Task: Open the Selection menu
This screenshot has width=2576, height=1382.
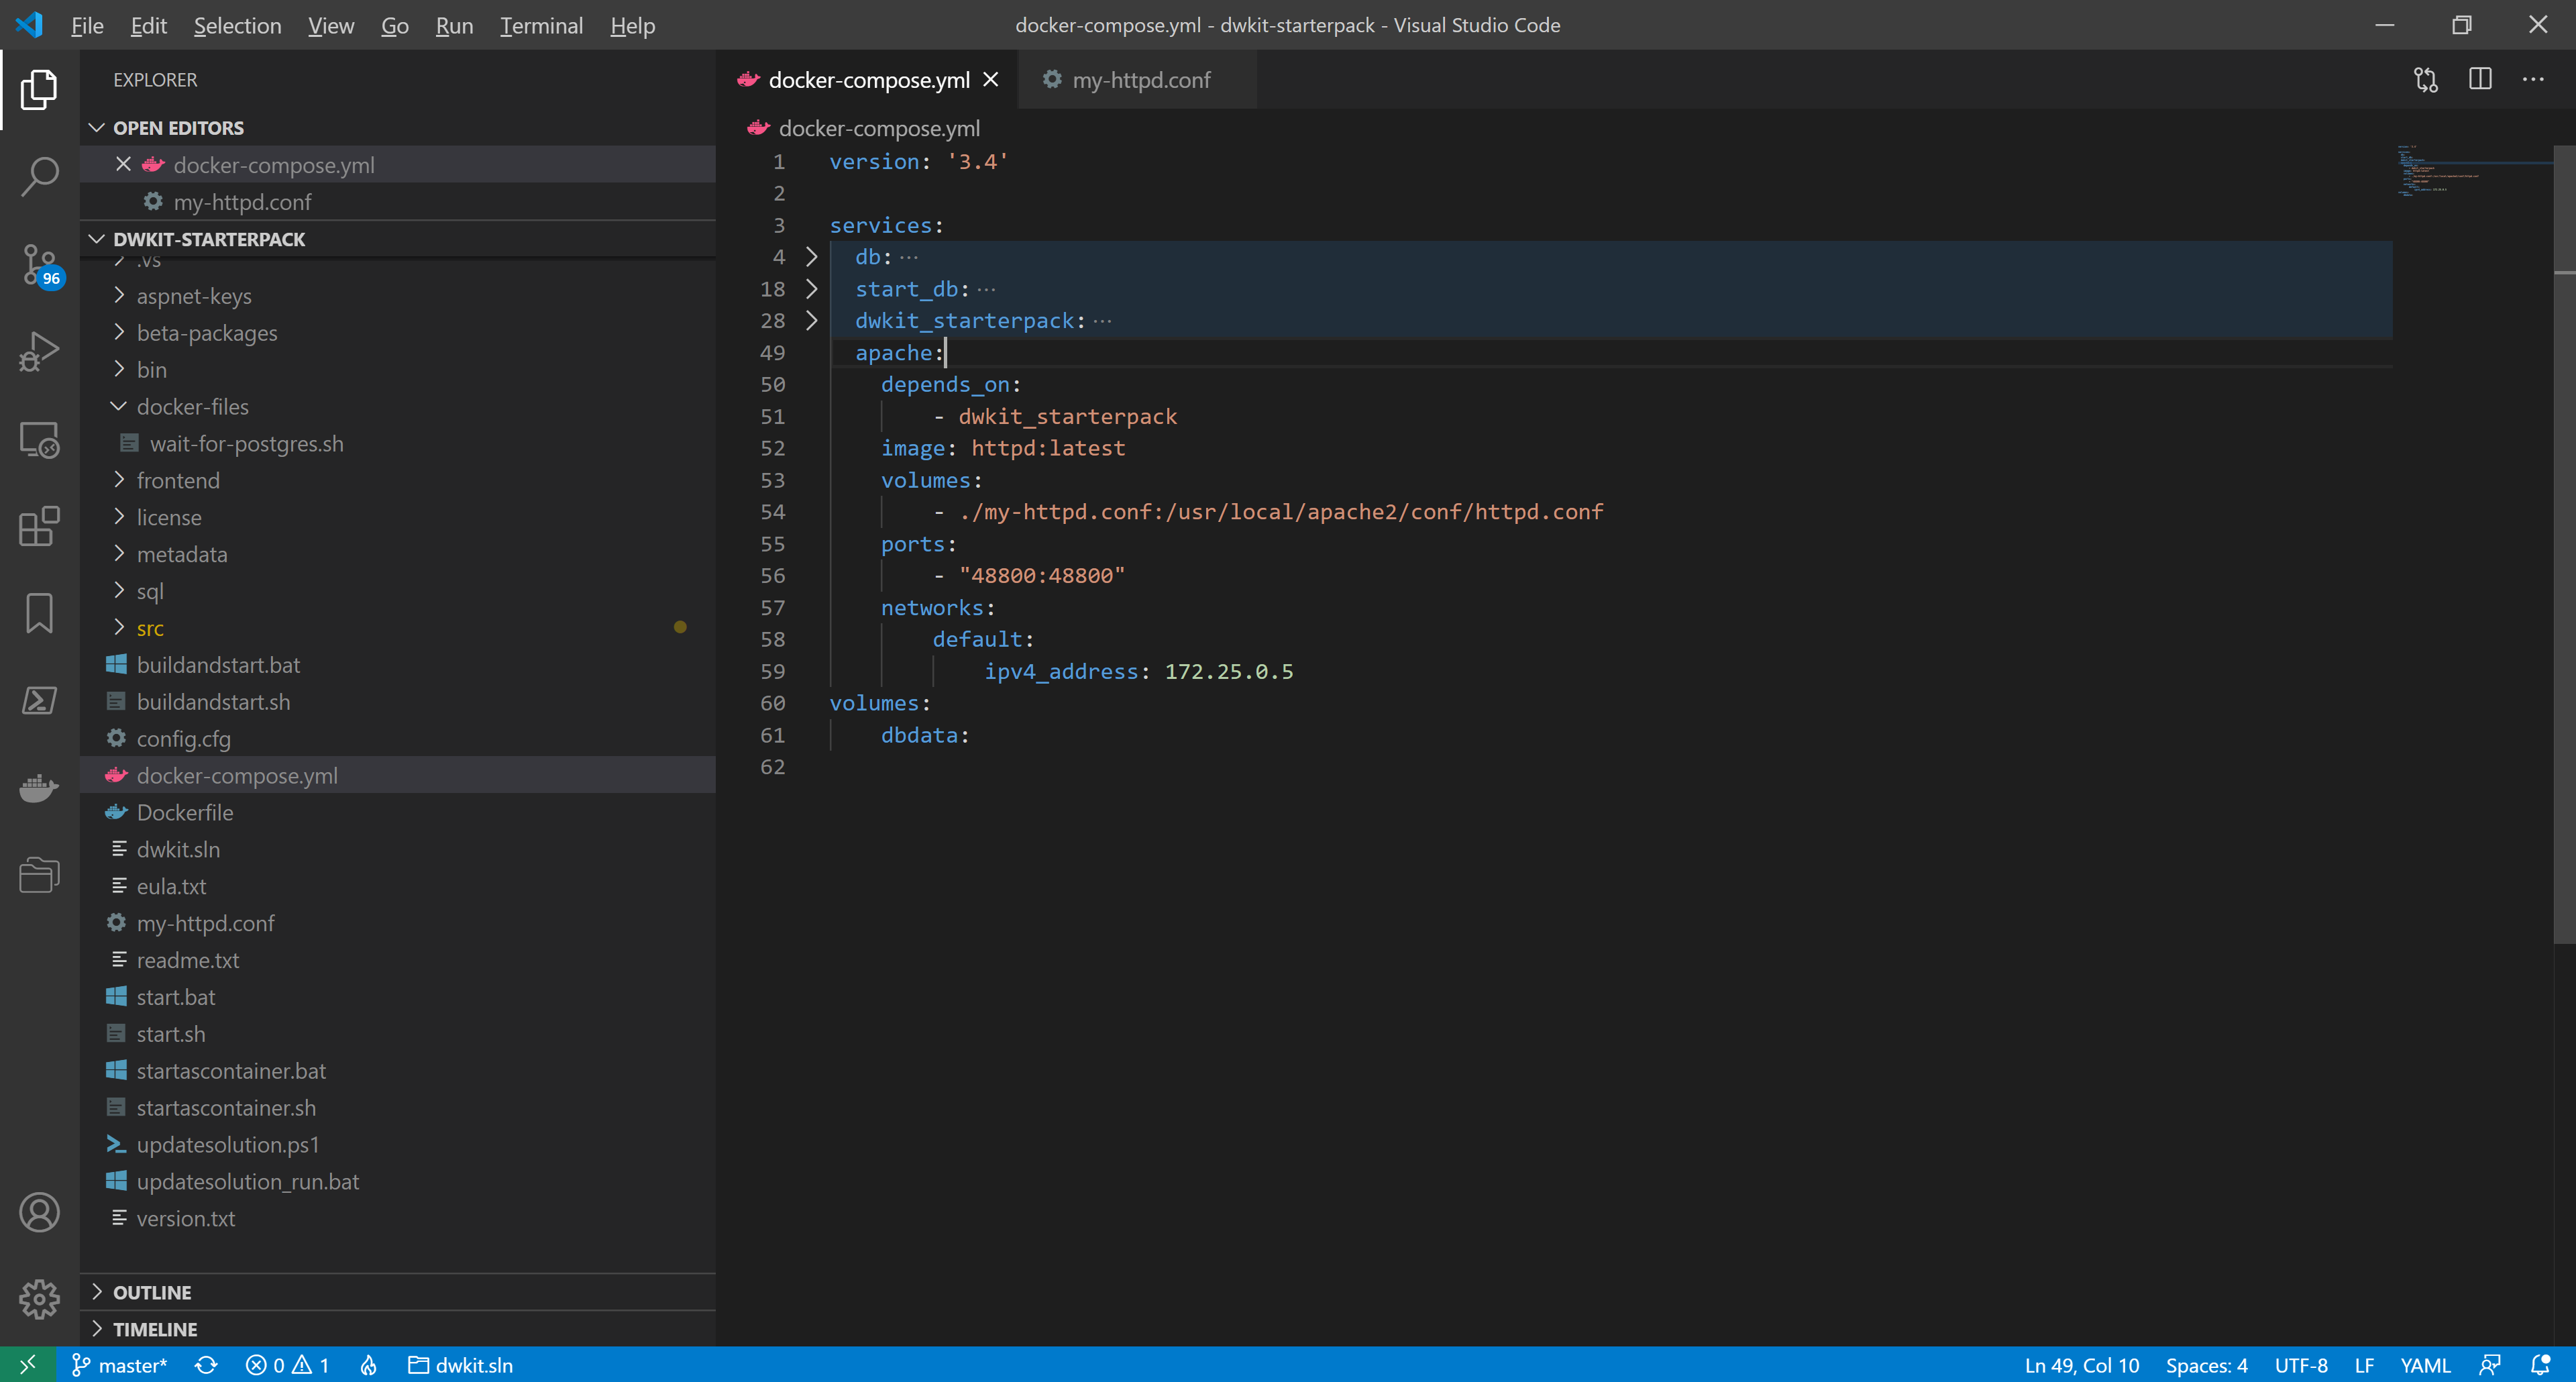Action: [x=237, y=25]
